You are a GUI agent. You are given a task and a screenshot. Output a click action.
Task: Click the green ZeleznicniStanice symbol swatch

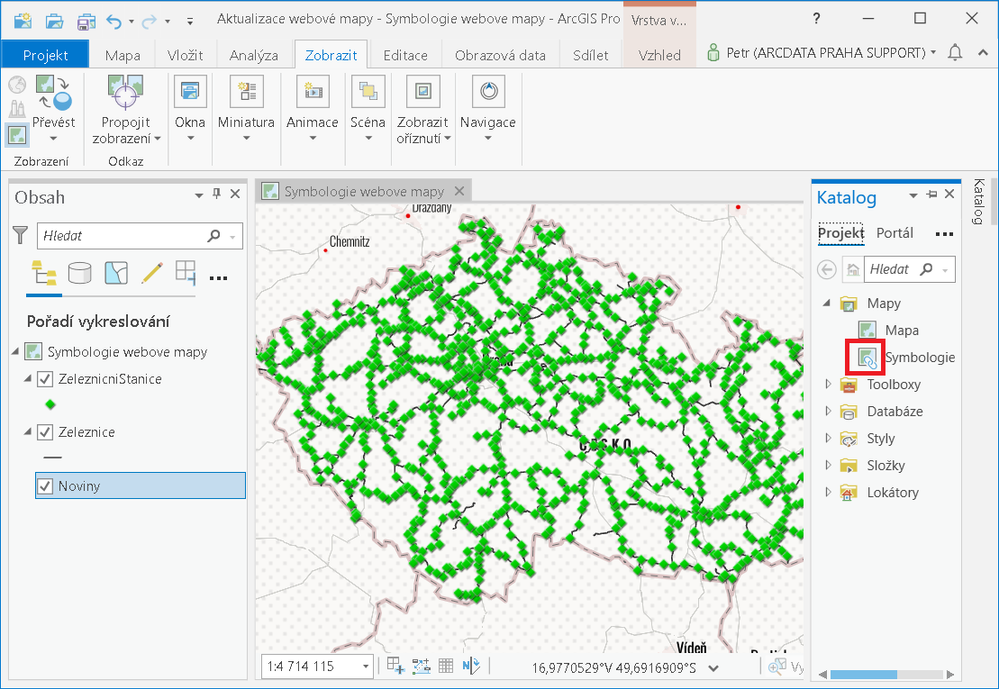click(51, 405)
